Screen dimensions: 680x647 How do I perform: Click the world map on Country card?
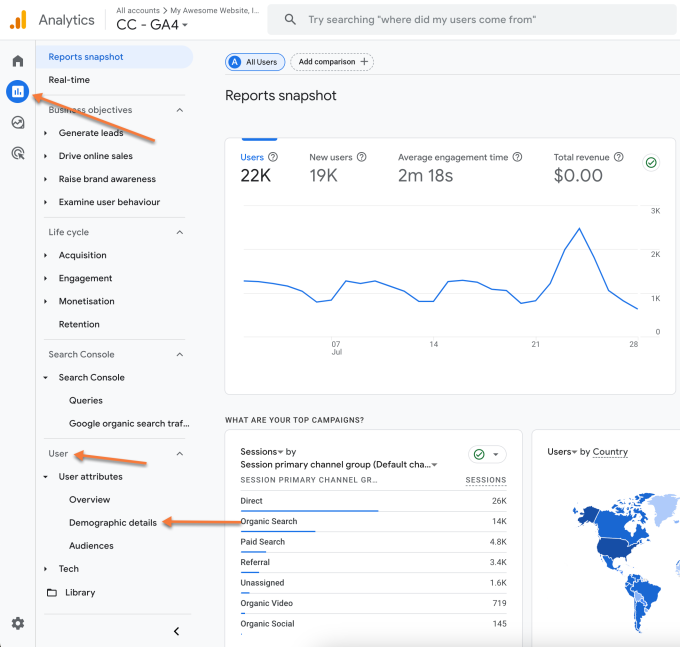tap(624, 562)
